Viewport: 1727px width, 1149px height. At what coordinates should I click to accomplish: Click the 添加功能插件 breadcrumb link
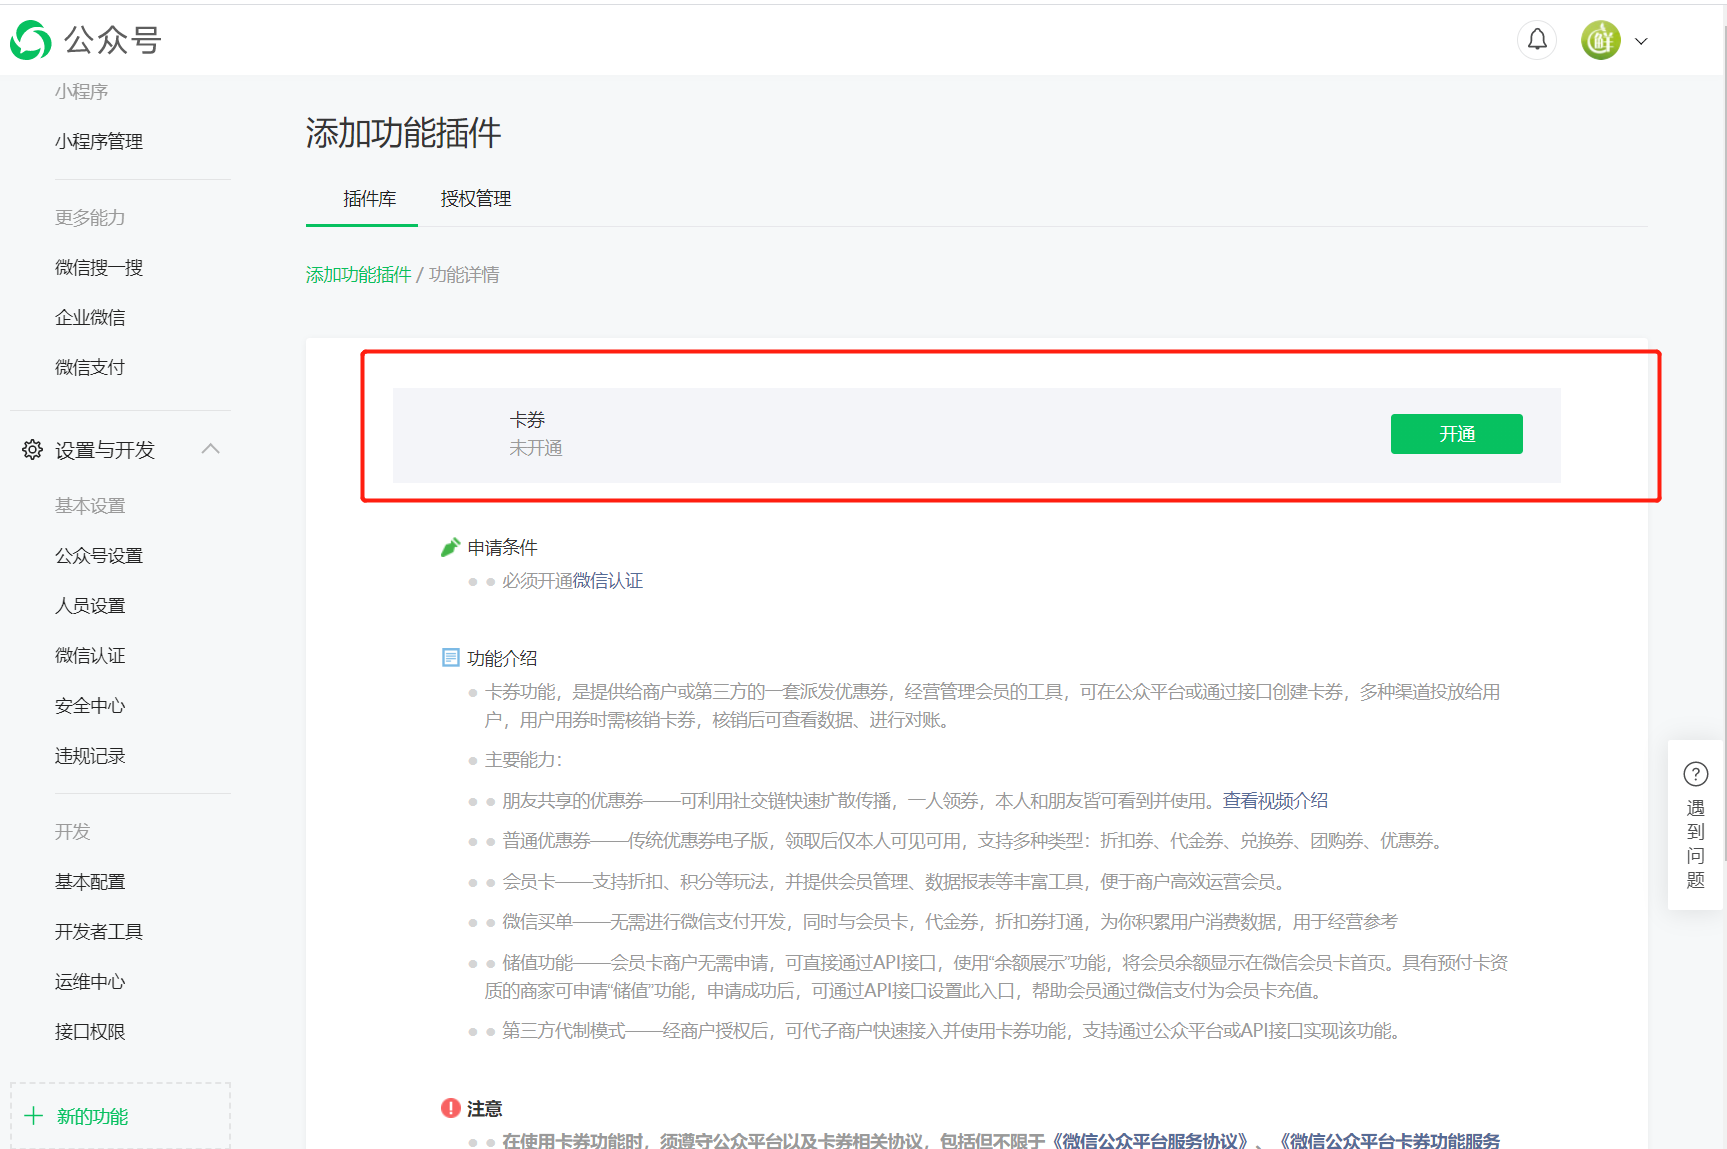pos(358,275)
